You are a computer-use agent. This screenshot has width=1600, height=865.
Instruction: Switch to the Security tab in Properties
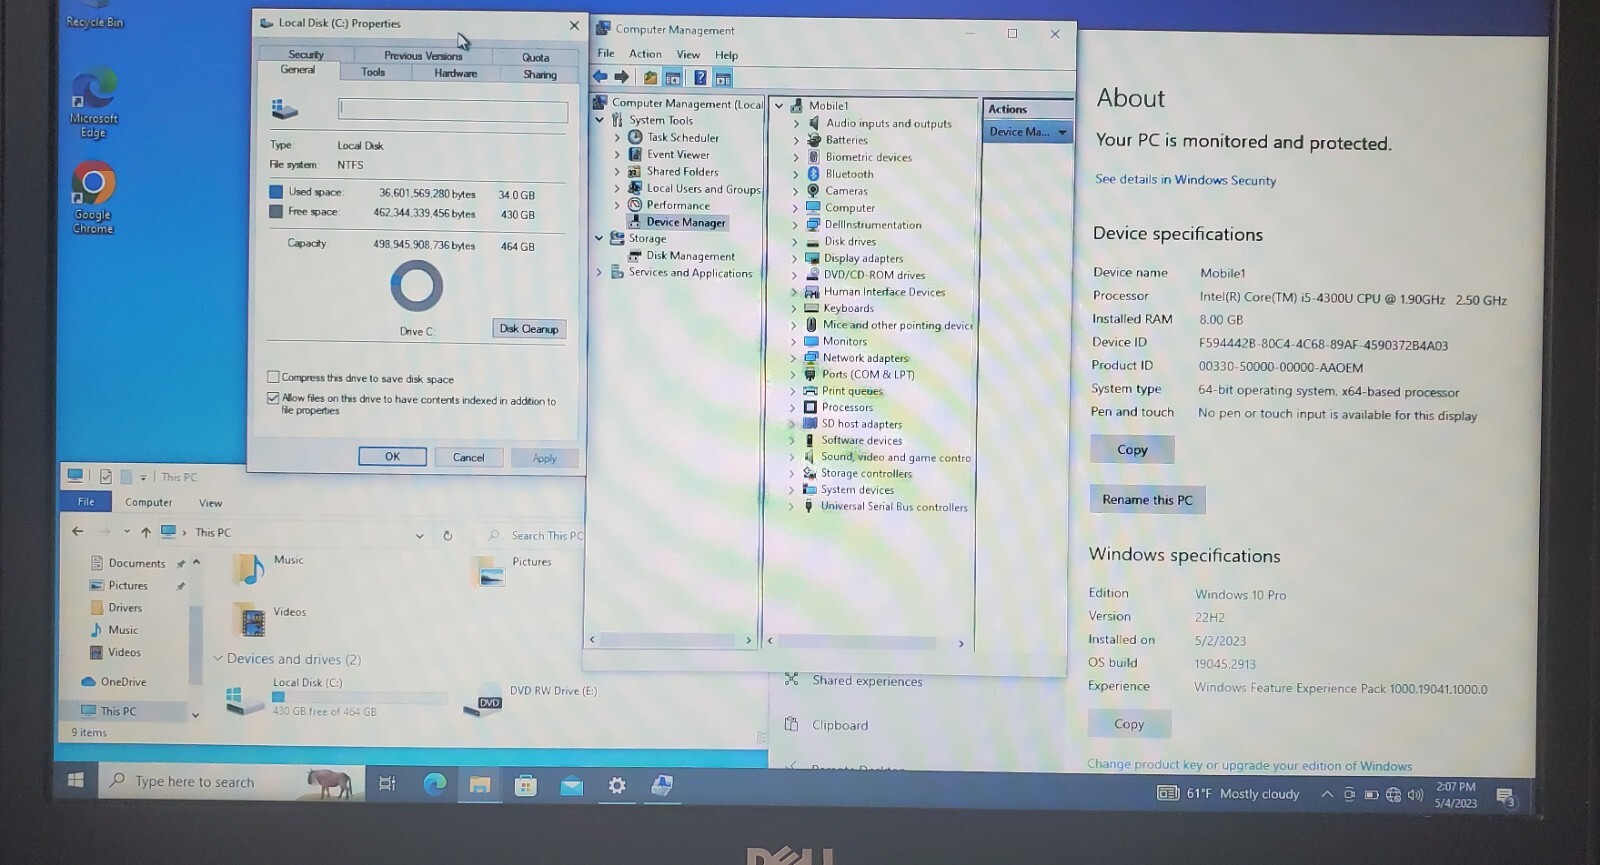click(306, 55)
